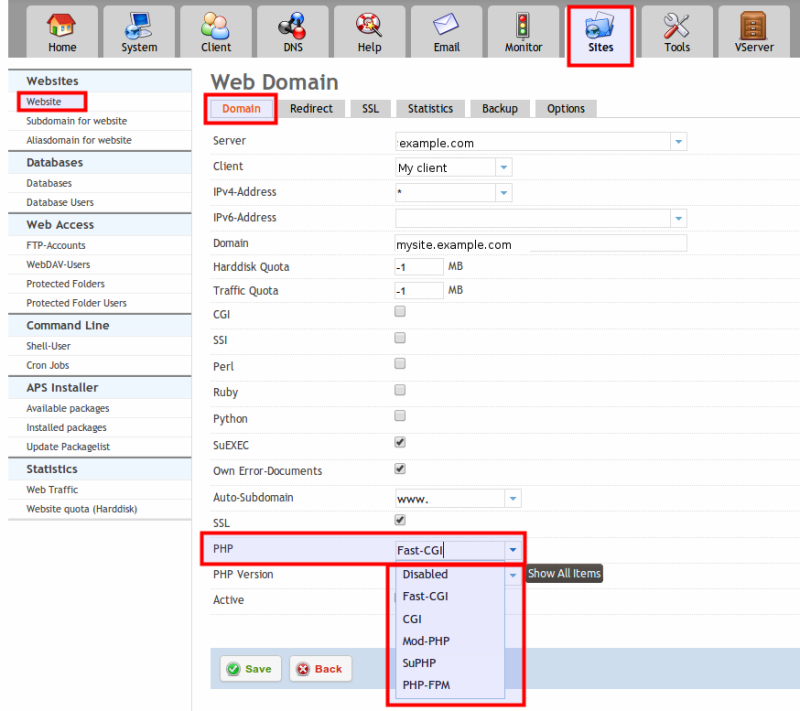The width and height of the screenshot is (800, 711).
Task: Click the Domain text input field
Action: (541, 244)
